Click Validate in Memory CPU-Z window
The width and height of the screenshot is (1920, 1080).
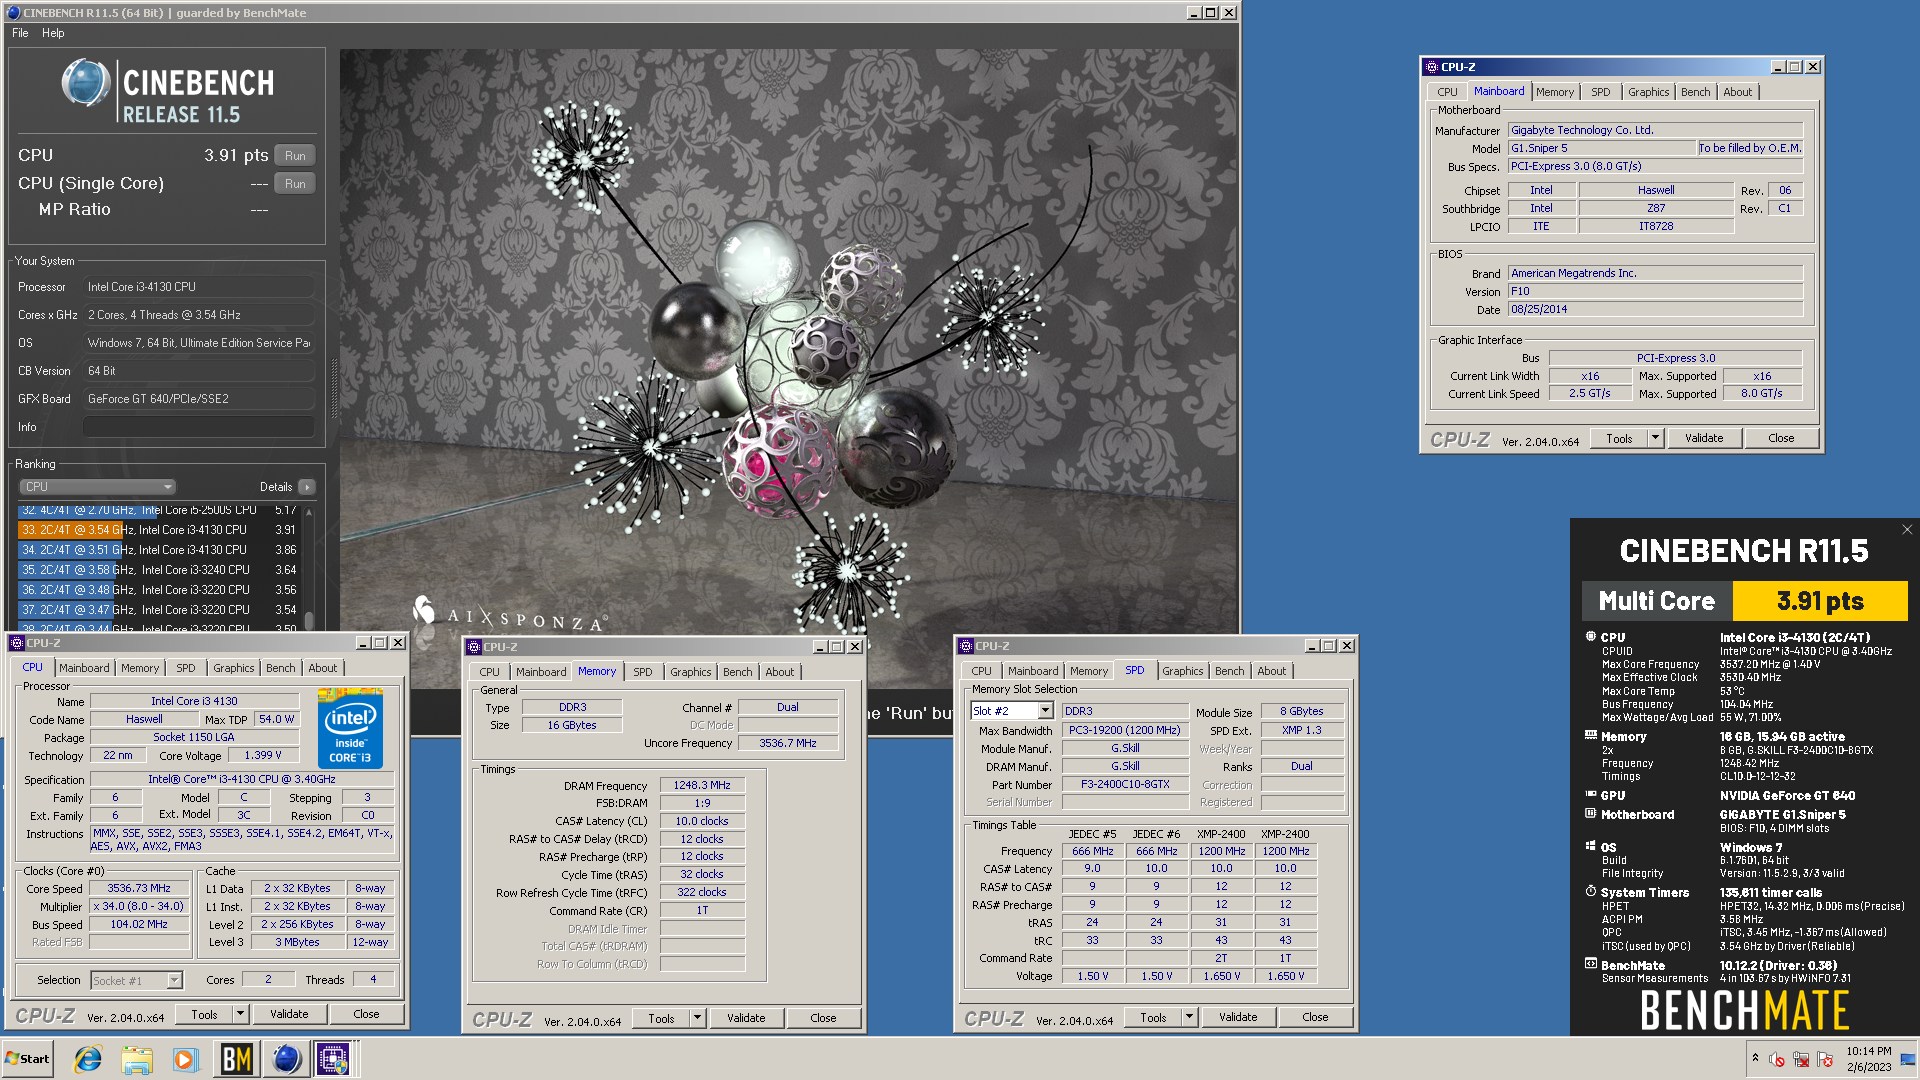[x=746, y=1018]
